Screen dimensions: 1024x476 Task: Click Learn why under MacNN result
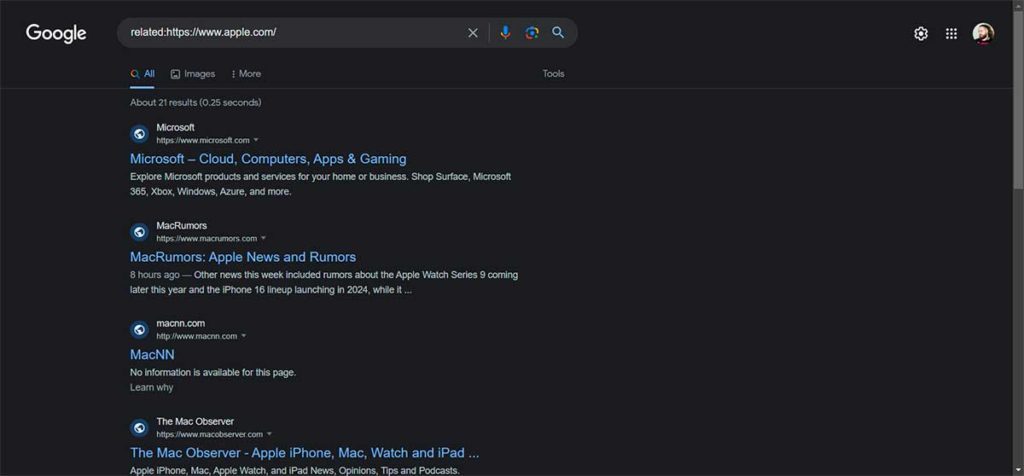coord(152,387)
